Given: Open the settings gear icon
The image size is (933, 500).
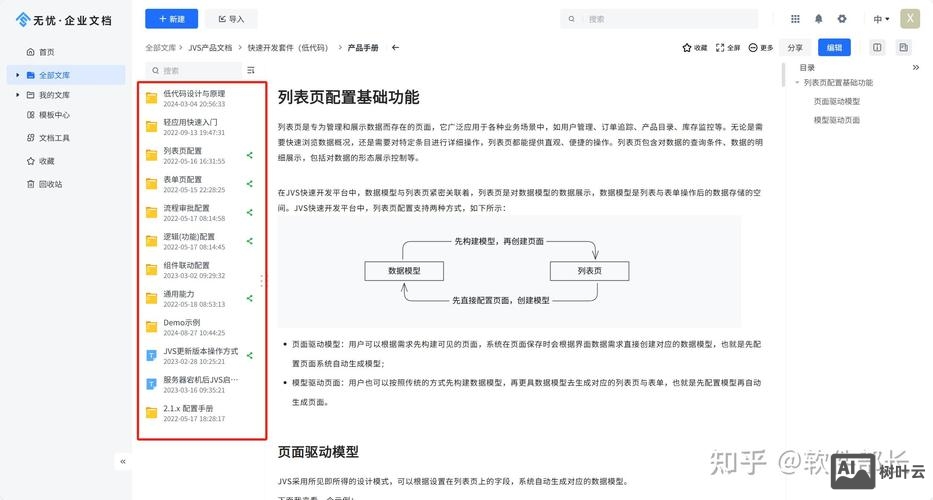Looking at the screenshot, I should click(841, 19).
